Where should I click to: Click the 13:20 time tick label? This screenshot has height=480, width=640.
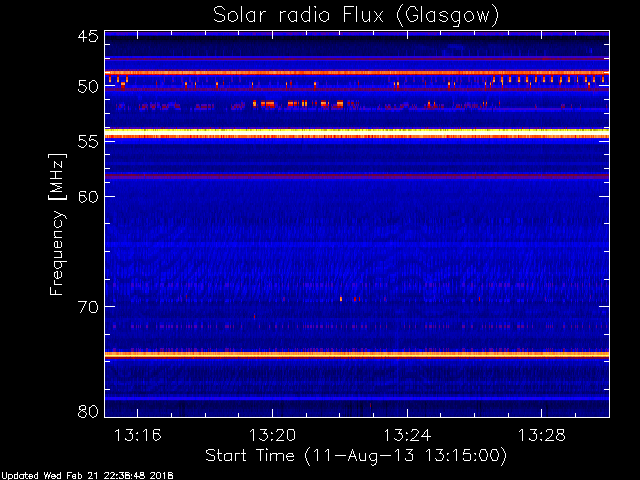coord(272,436)
